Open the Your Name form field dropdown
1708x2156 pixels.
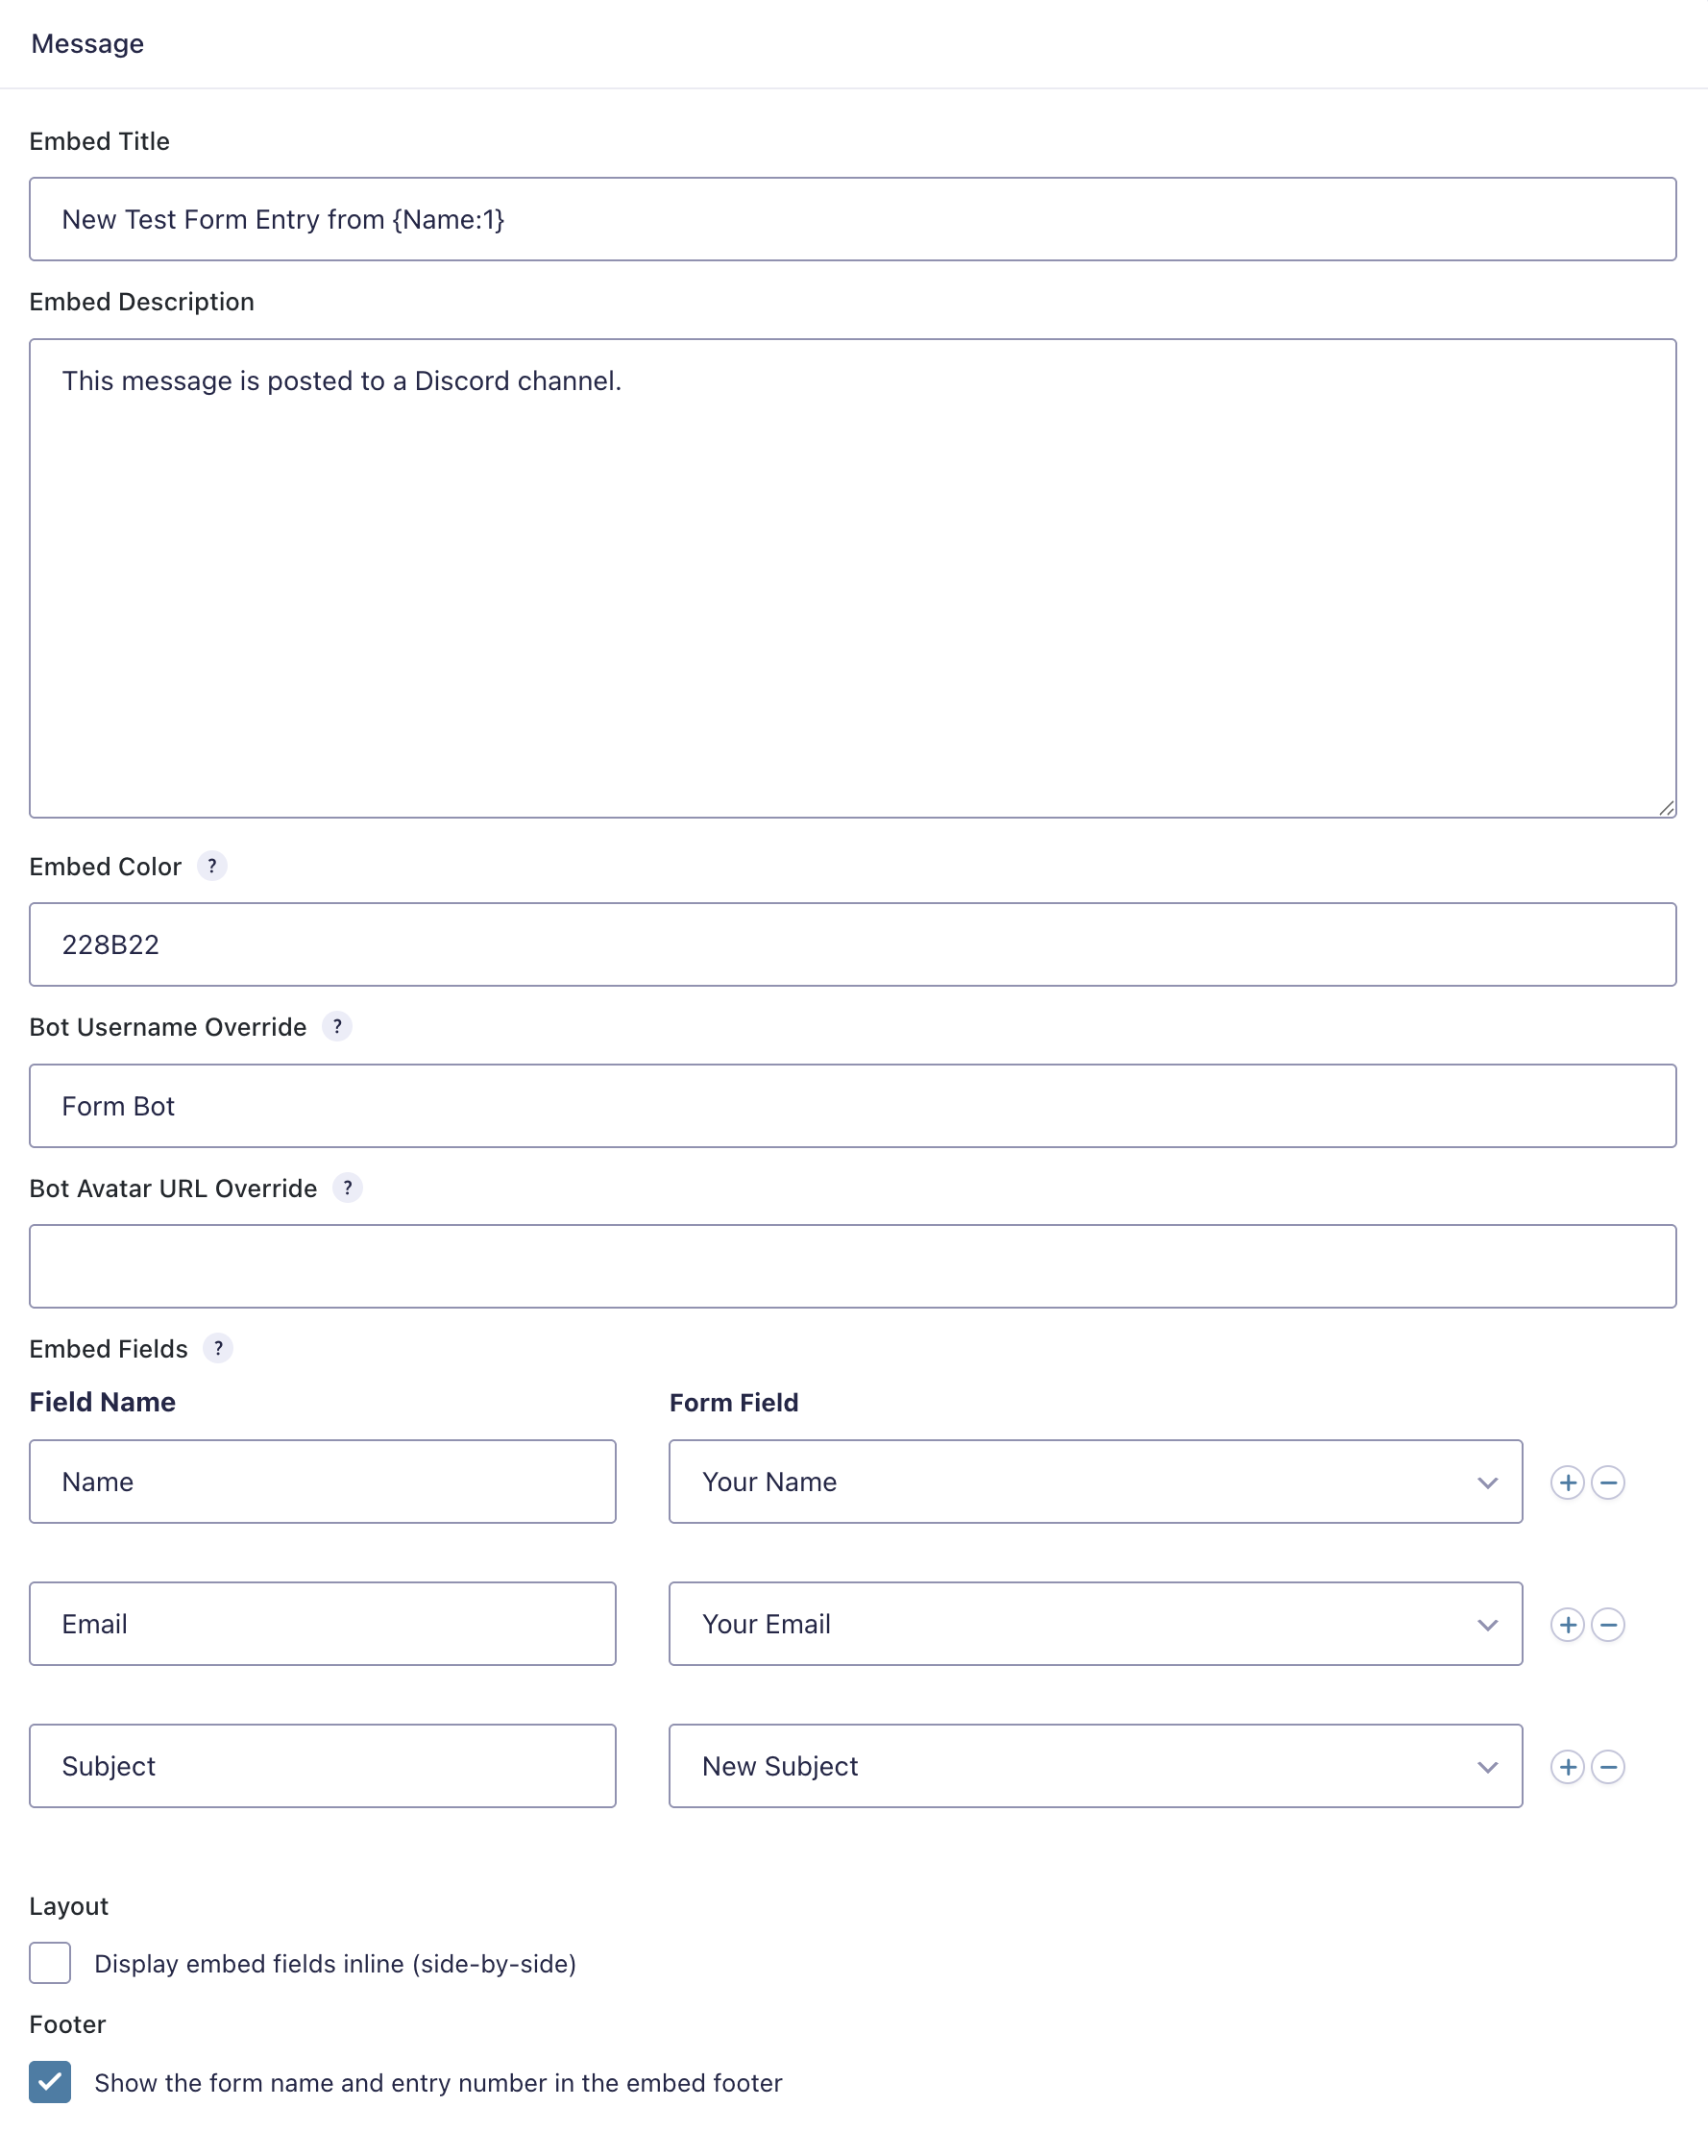pos(1095,1482)
